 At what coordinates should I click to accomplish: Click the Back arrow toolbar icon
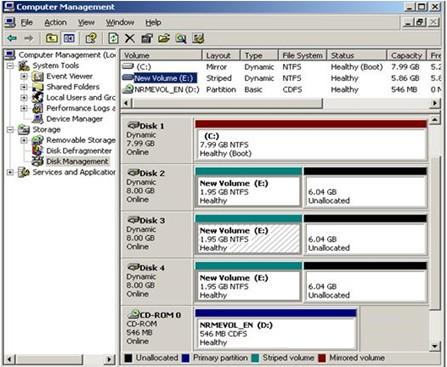pyautogui.click(x=12, y=39)
